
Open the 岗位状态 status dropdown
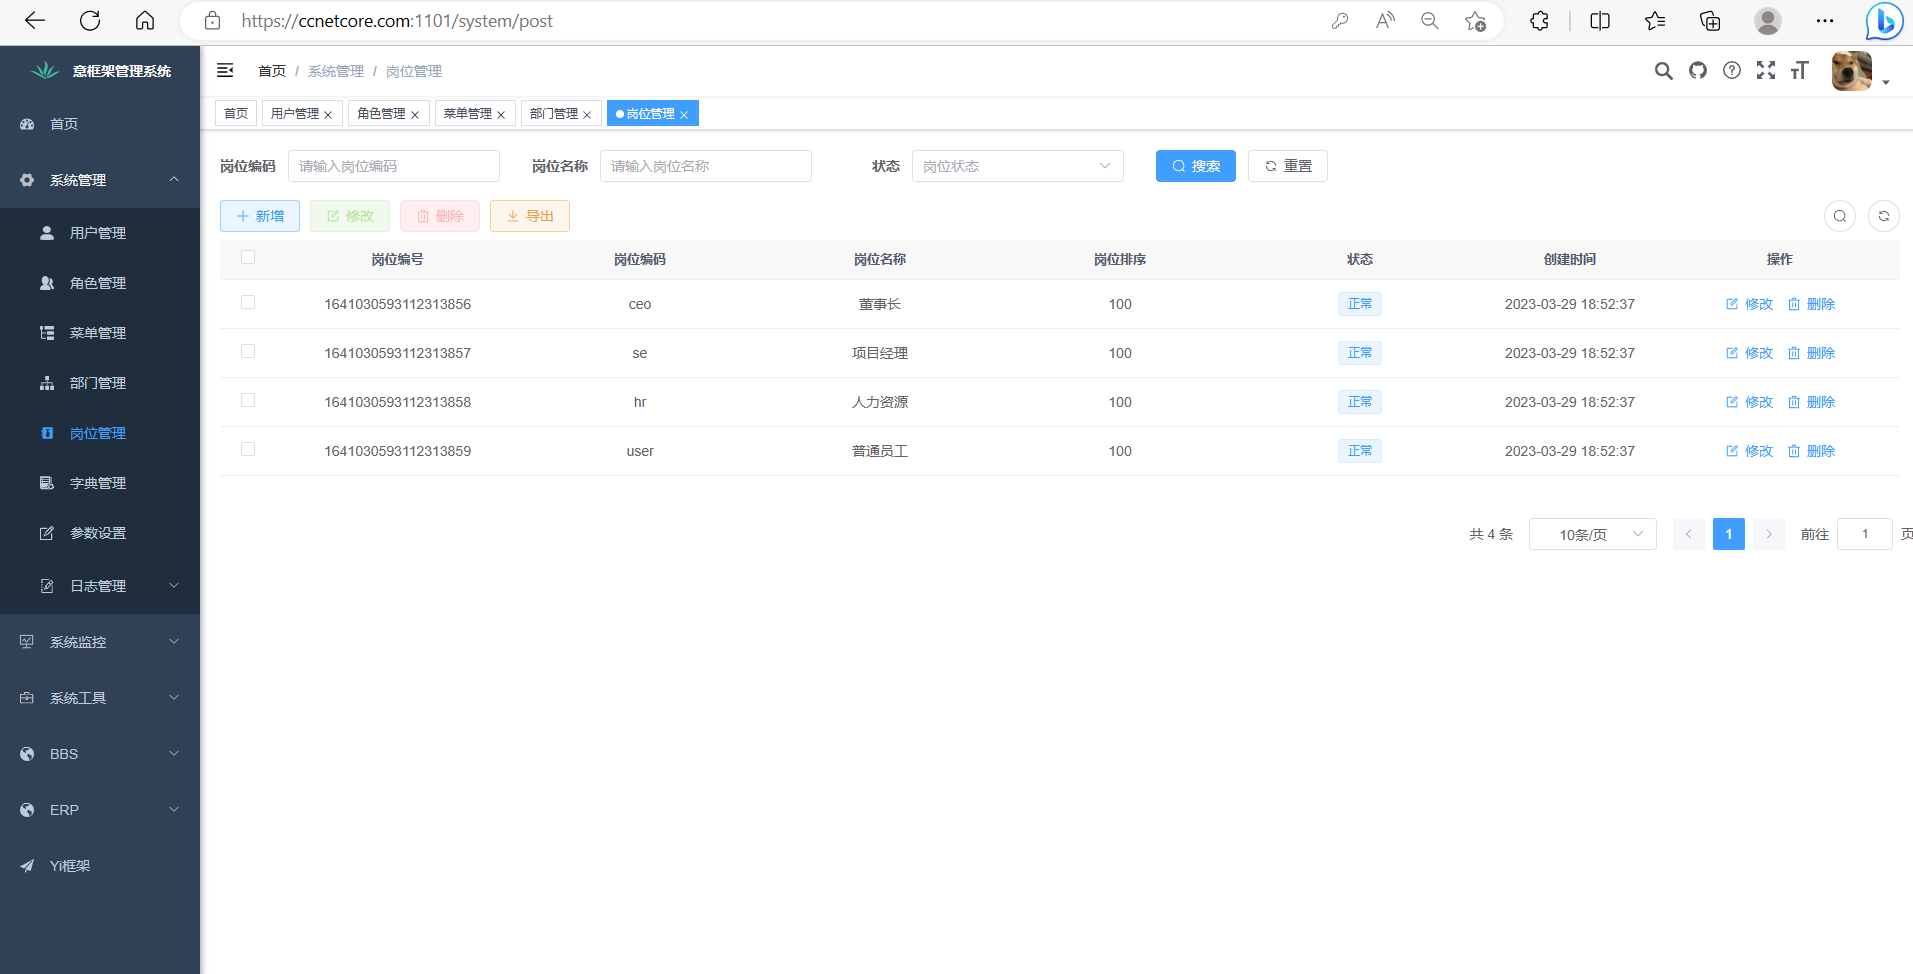1017,166
